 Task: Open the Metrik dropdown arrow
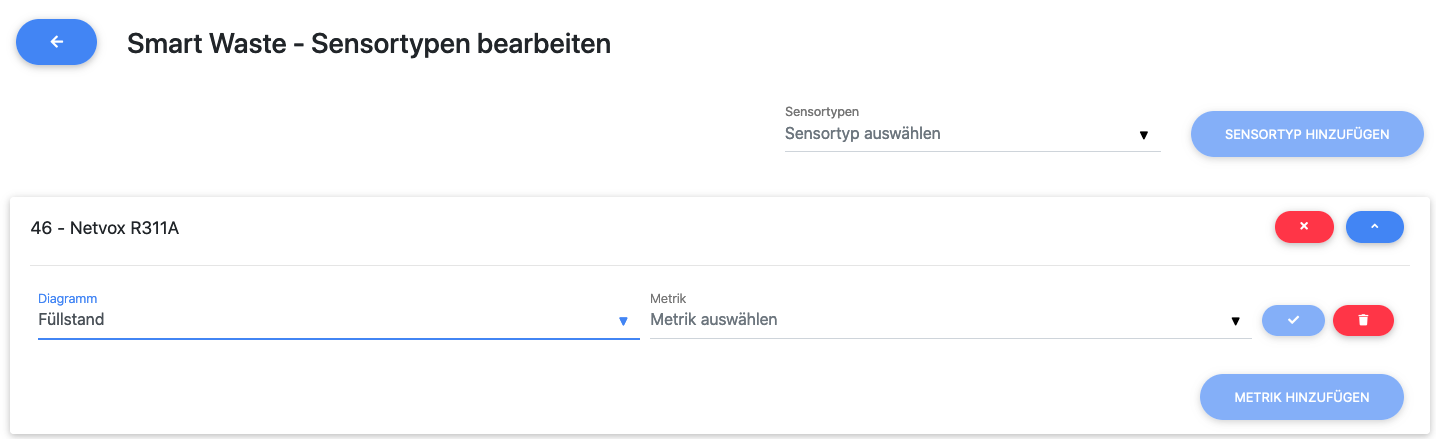point(1235,321)
